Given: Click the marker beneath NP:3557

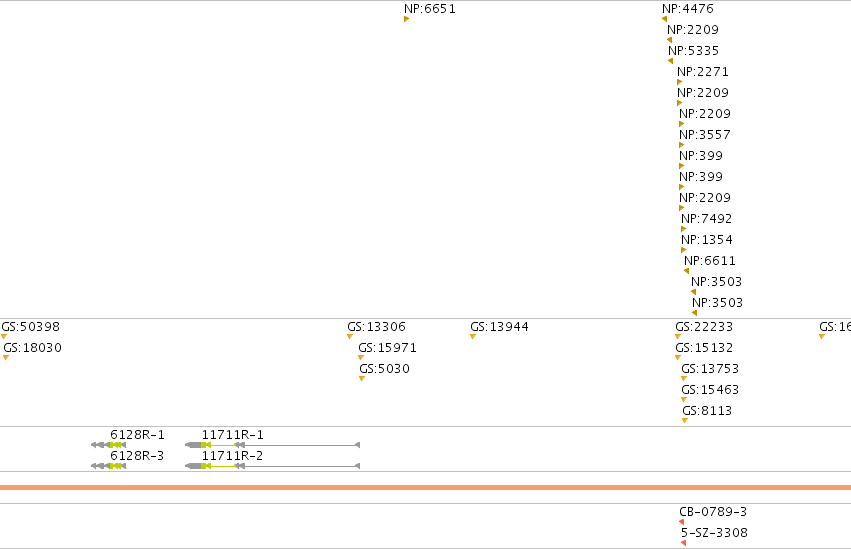Looking at the screenshot, I should click(x=682, y=145).
